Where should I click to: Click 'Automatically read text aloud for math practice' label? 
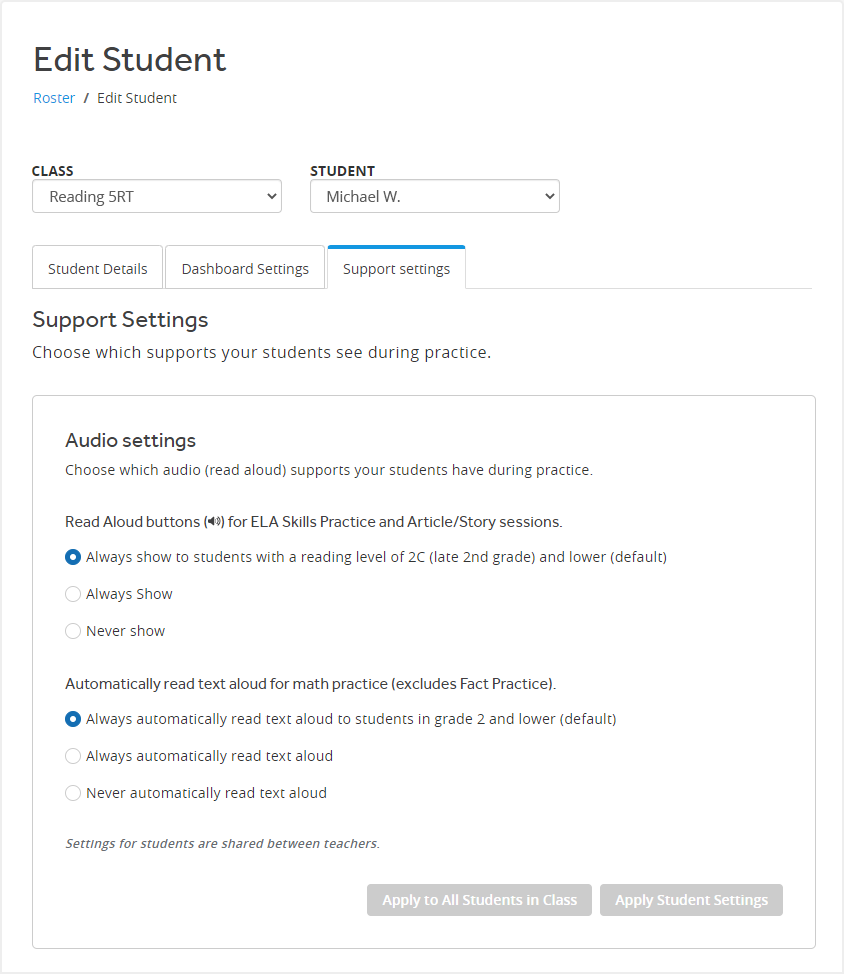tap(311, 684)
